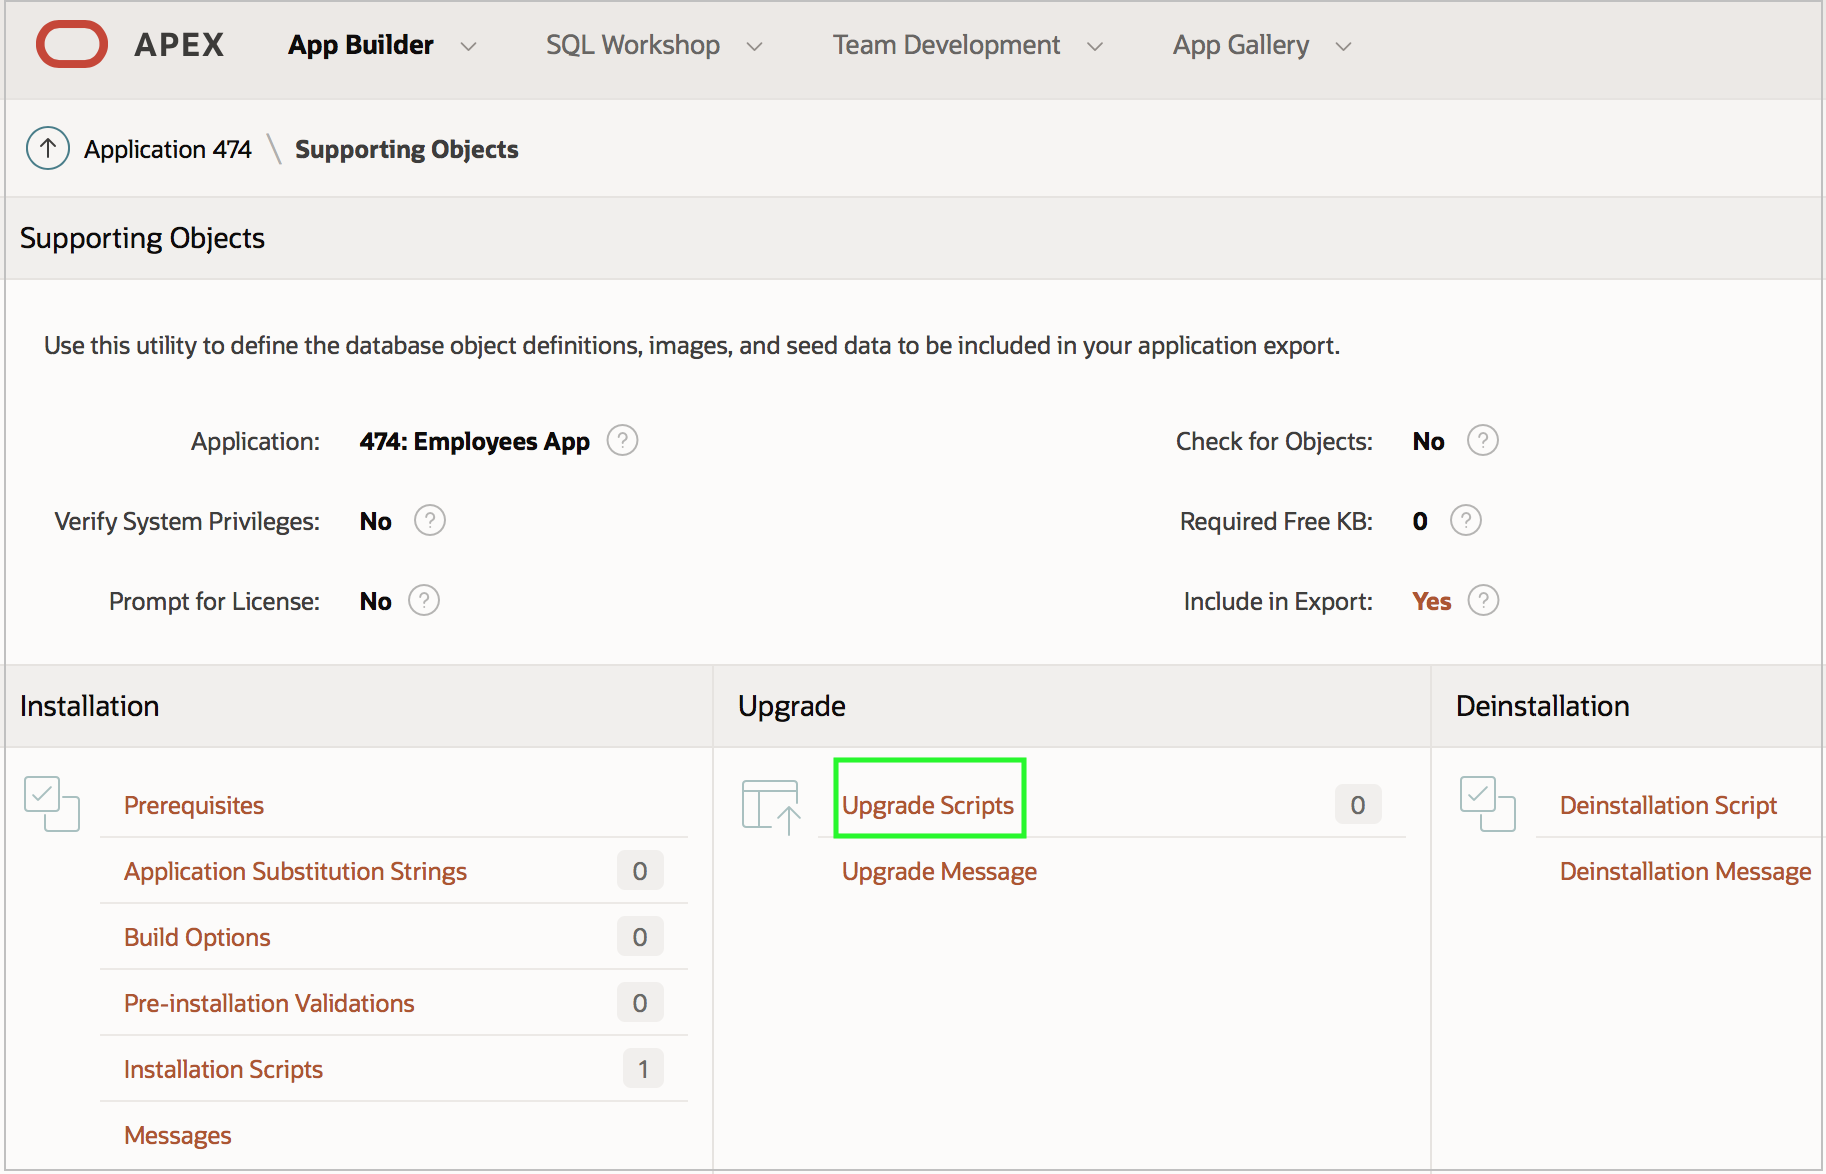The height and width of the screenshot is (1174, 1826).
Task: Expand the SQL Workshop dropdown arrow
Action: coord(755,46)
